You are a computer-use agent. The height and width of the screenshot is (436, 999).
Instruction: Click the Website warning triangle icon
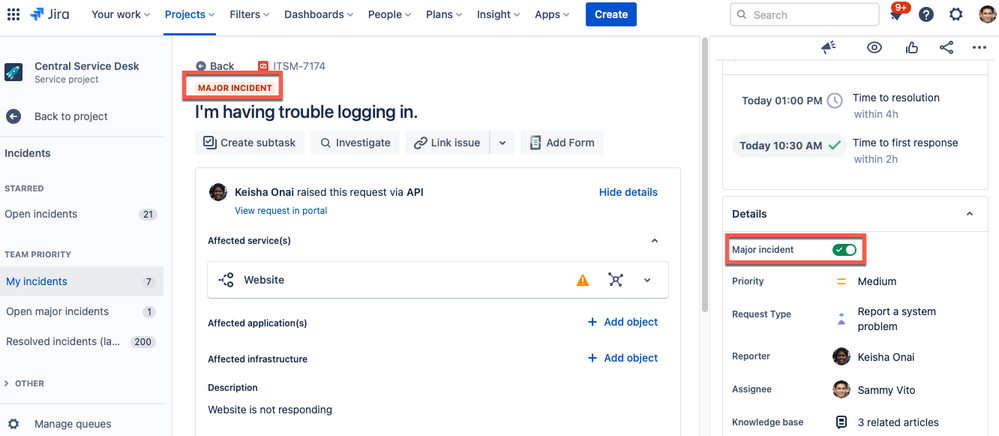(582, 280)
